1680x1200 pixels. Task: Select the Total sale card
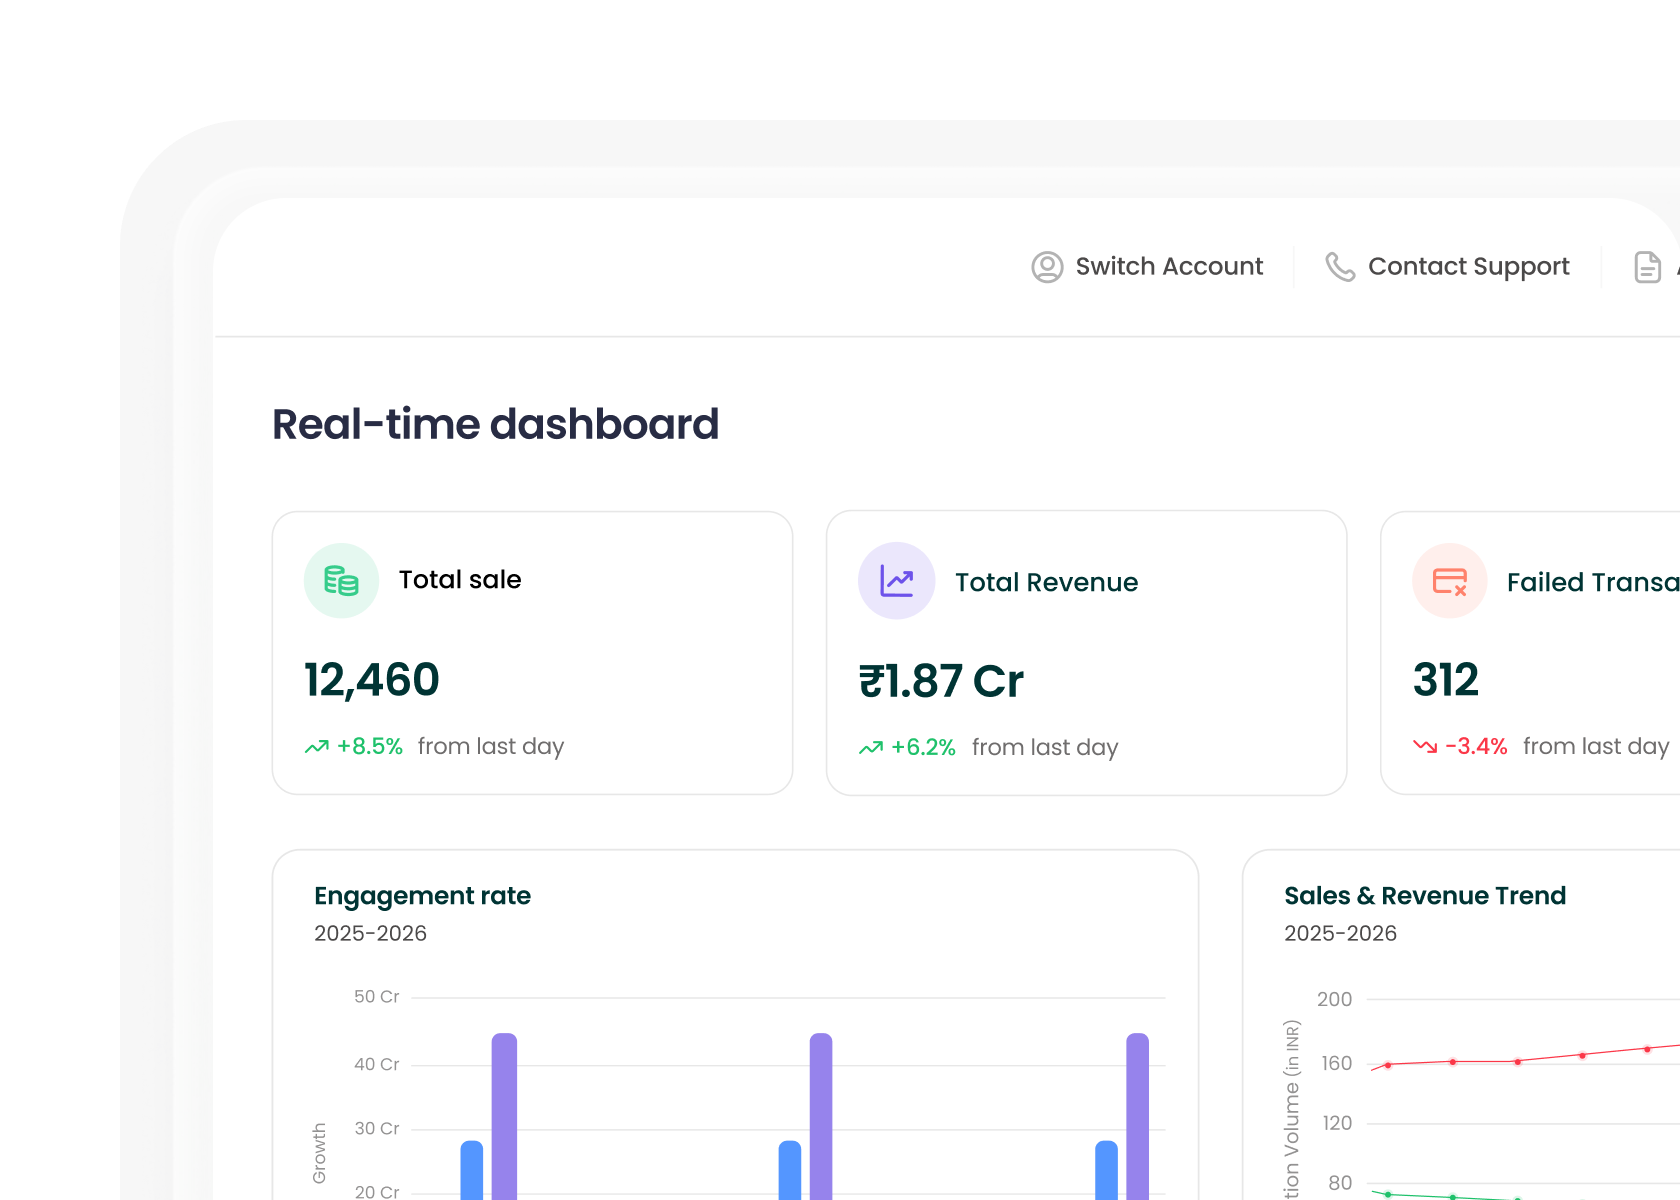click(x=532, y=652)
